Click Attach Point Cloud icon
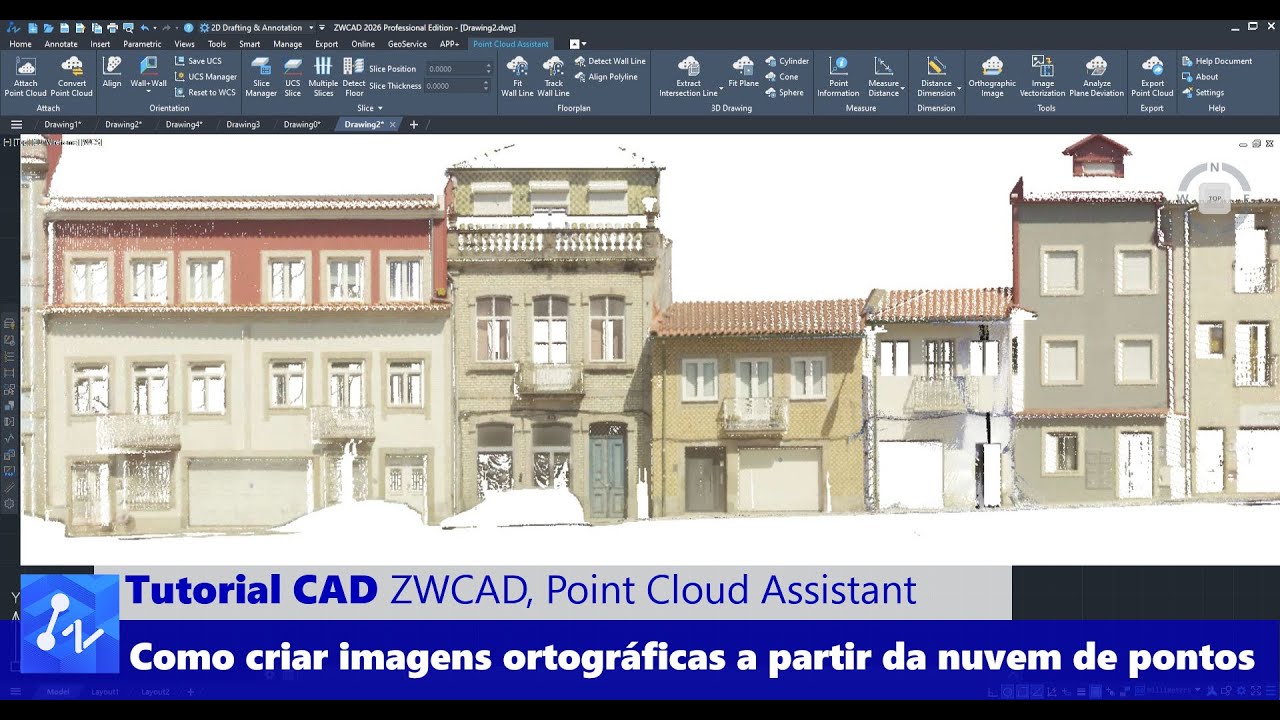The image size is (1280, 720). [x=26, y=67]
